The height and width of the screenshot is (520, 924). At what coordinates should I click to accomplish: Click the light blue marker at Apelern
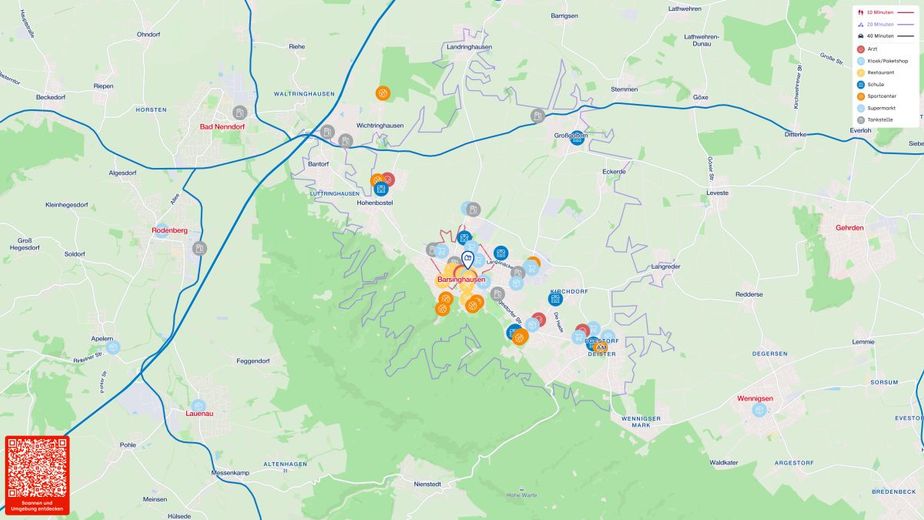pyautogui.click(x=113, y=347)
